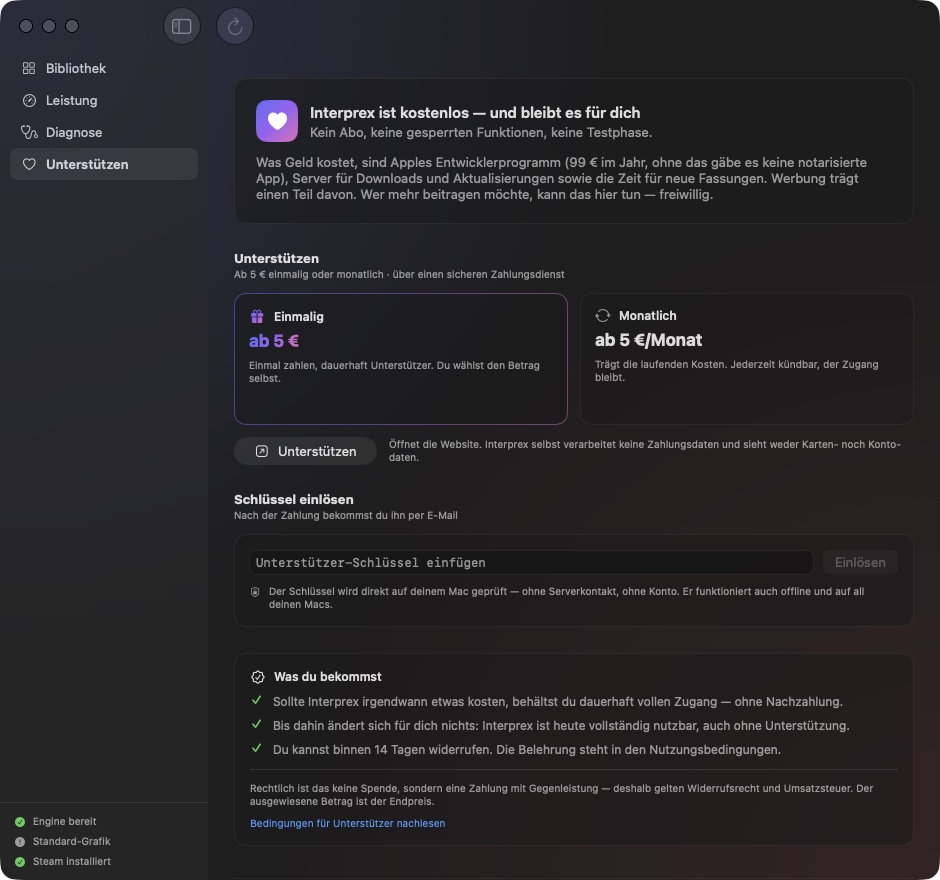Open the Diagnose page

[104, 132]
